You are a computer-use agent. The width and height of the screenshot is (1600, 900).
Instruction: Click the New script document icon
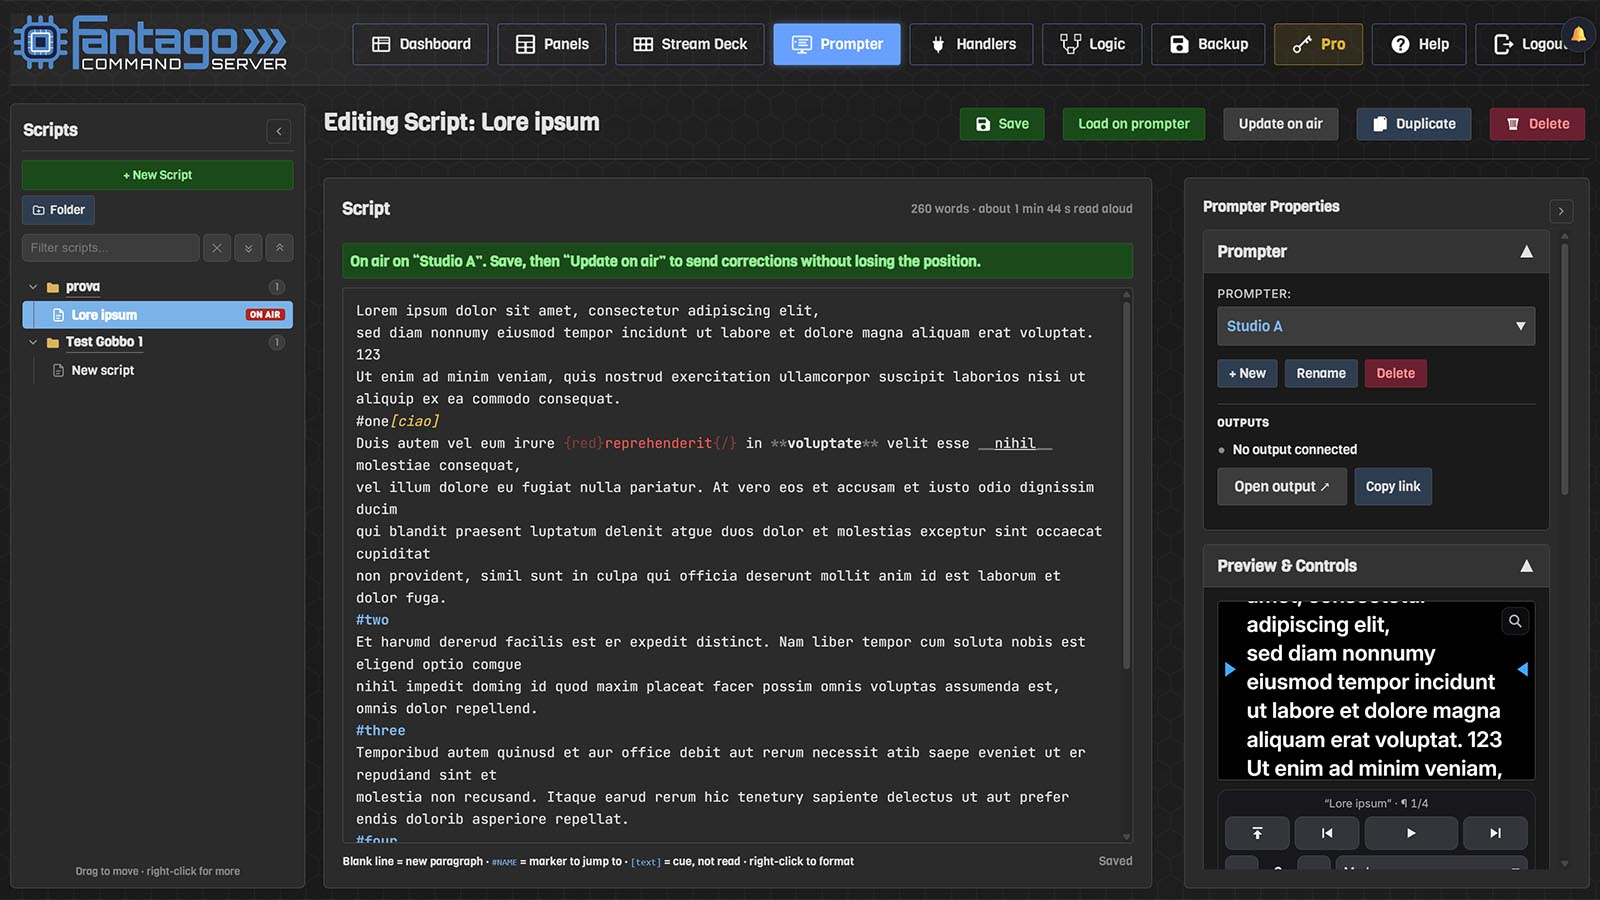(x=58, y=370)
